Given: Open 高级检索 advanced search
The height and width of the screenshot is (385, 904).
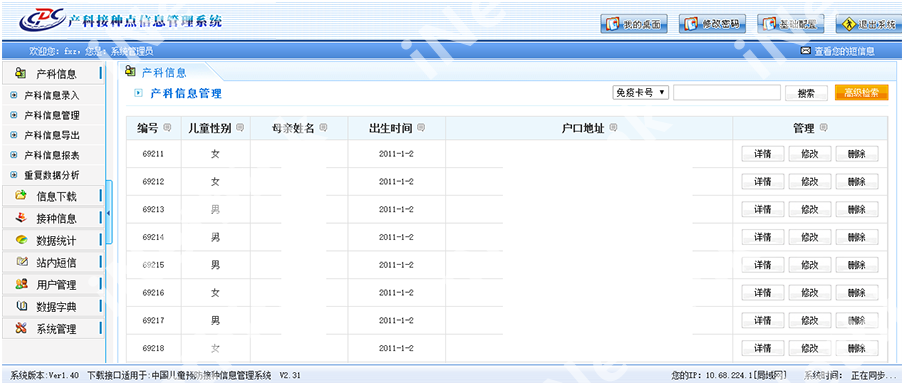Looking at the screenshot, I should click(x=861, y=93).
